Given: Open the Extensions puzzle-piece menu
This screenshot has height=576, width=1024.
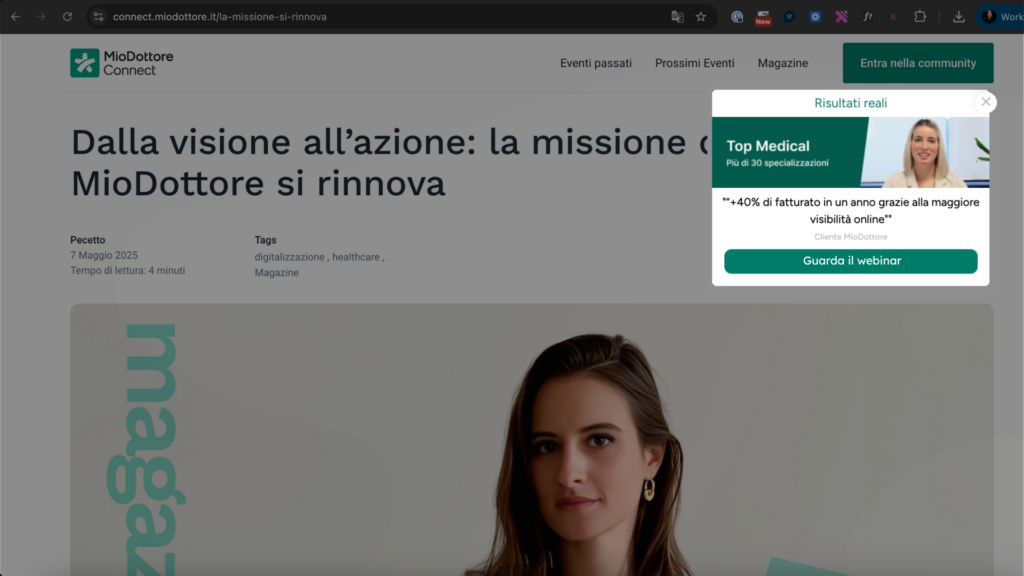Looking at the screenshot, I should point(920,16).
